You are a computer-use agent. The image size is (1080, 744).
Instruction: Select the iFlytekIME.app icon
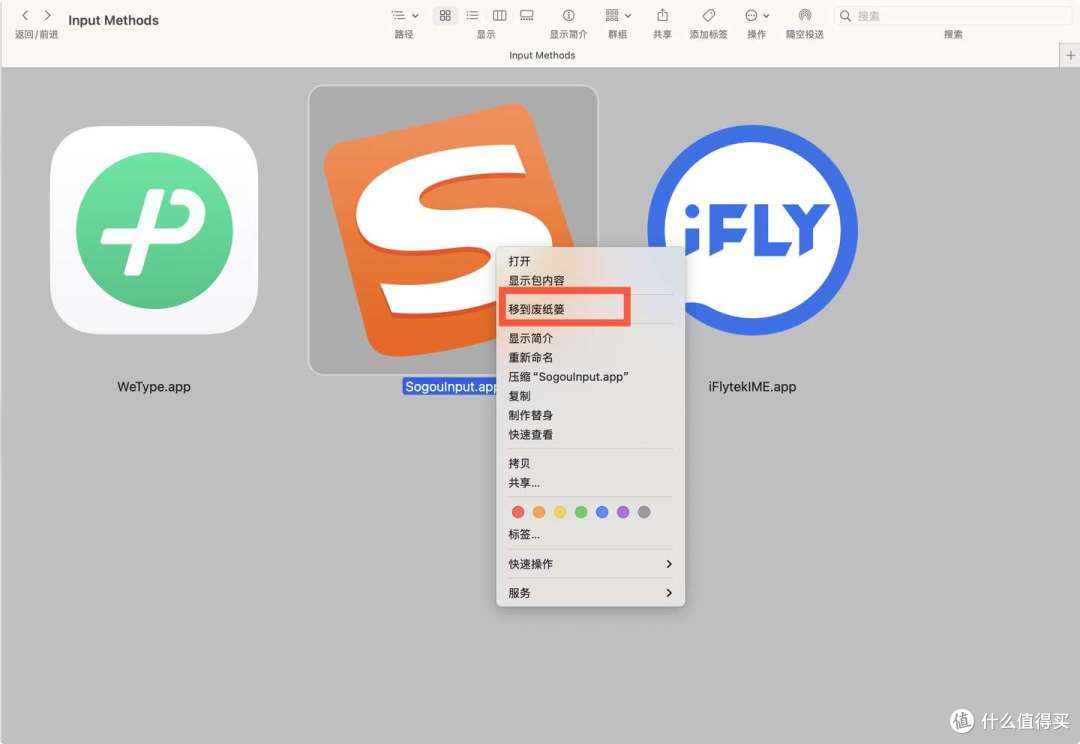click(752, 230)
